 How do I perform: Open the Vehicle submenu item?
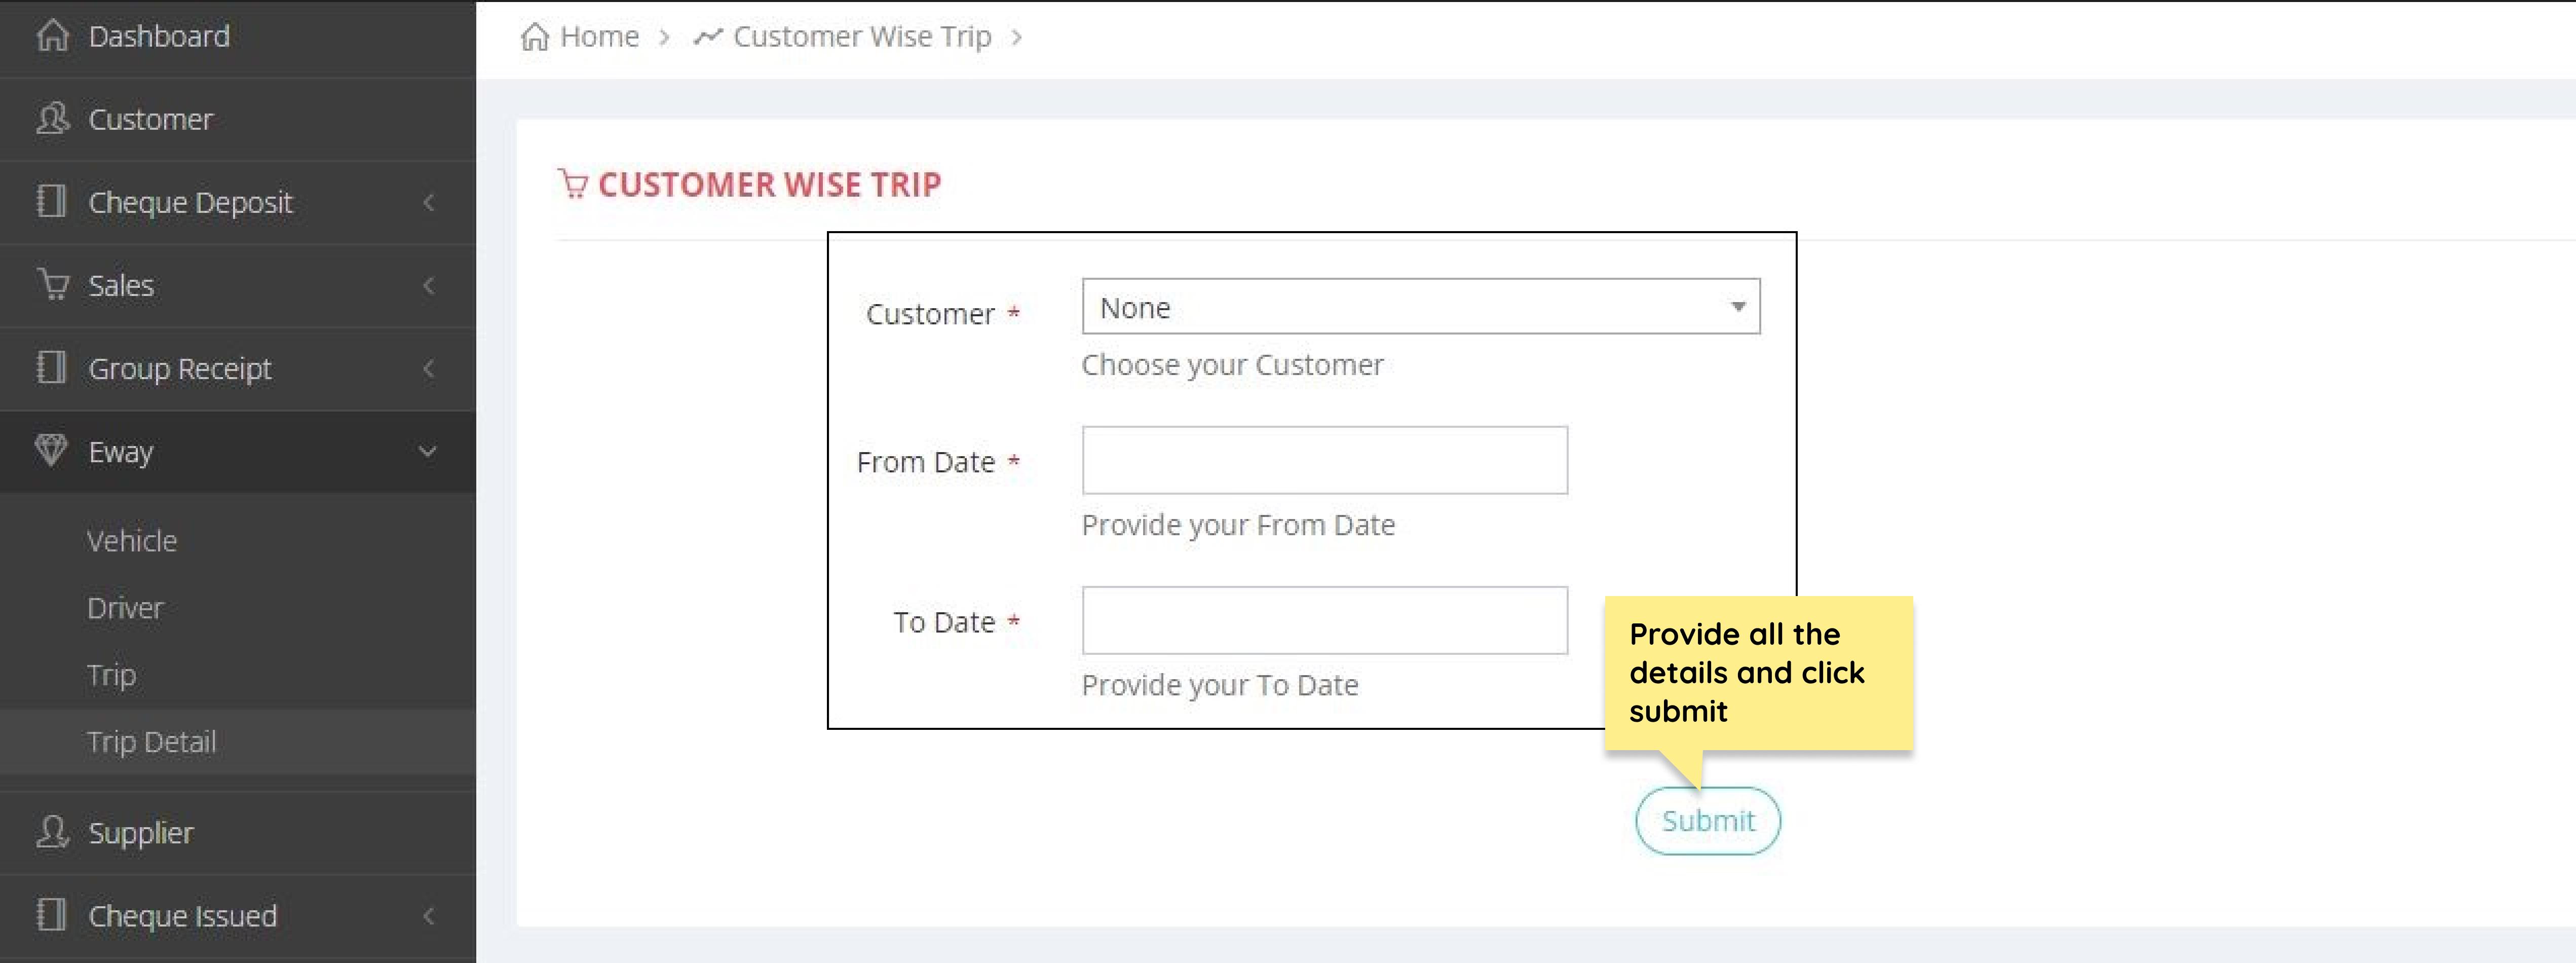[x=132, y=541]
